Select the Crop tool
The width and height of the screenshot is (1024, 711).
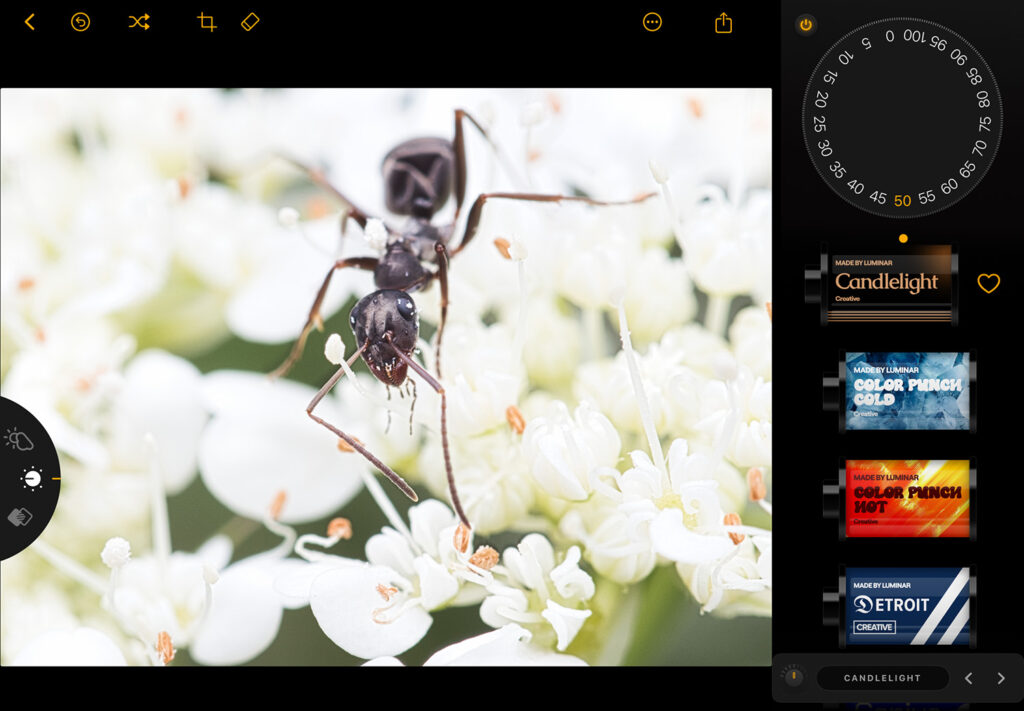tap(206, 22)
